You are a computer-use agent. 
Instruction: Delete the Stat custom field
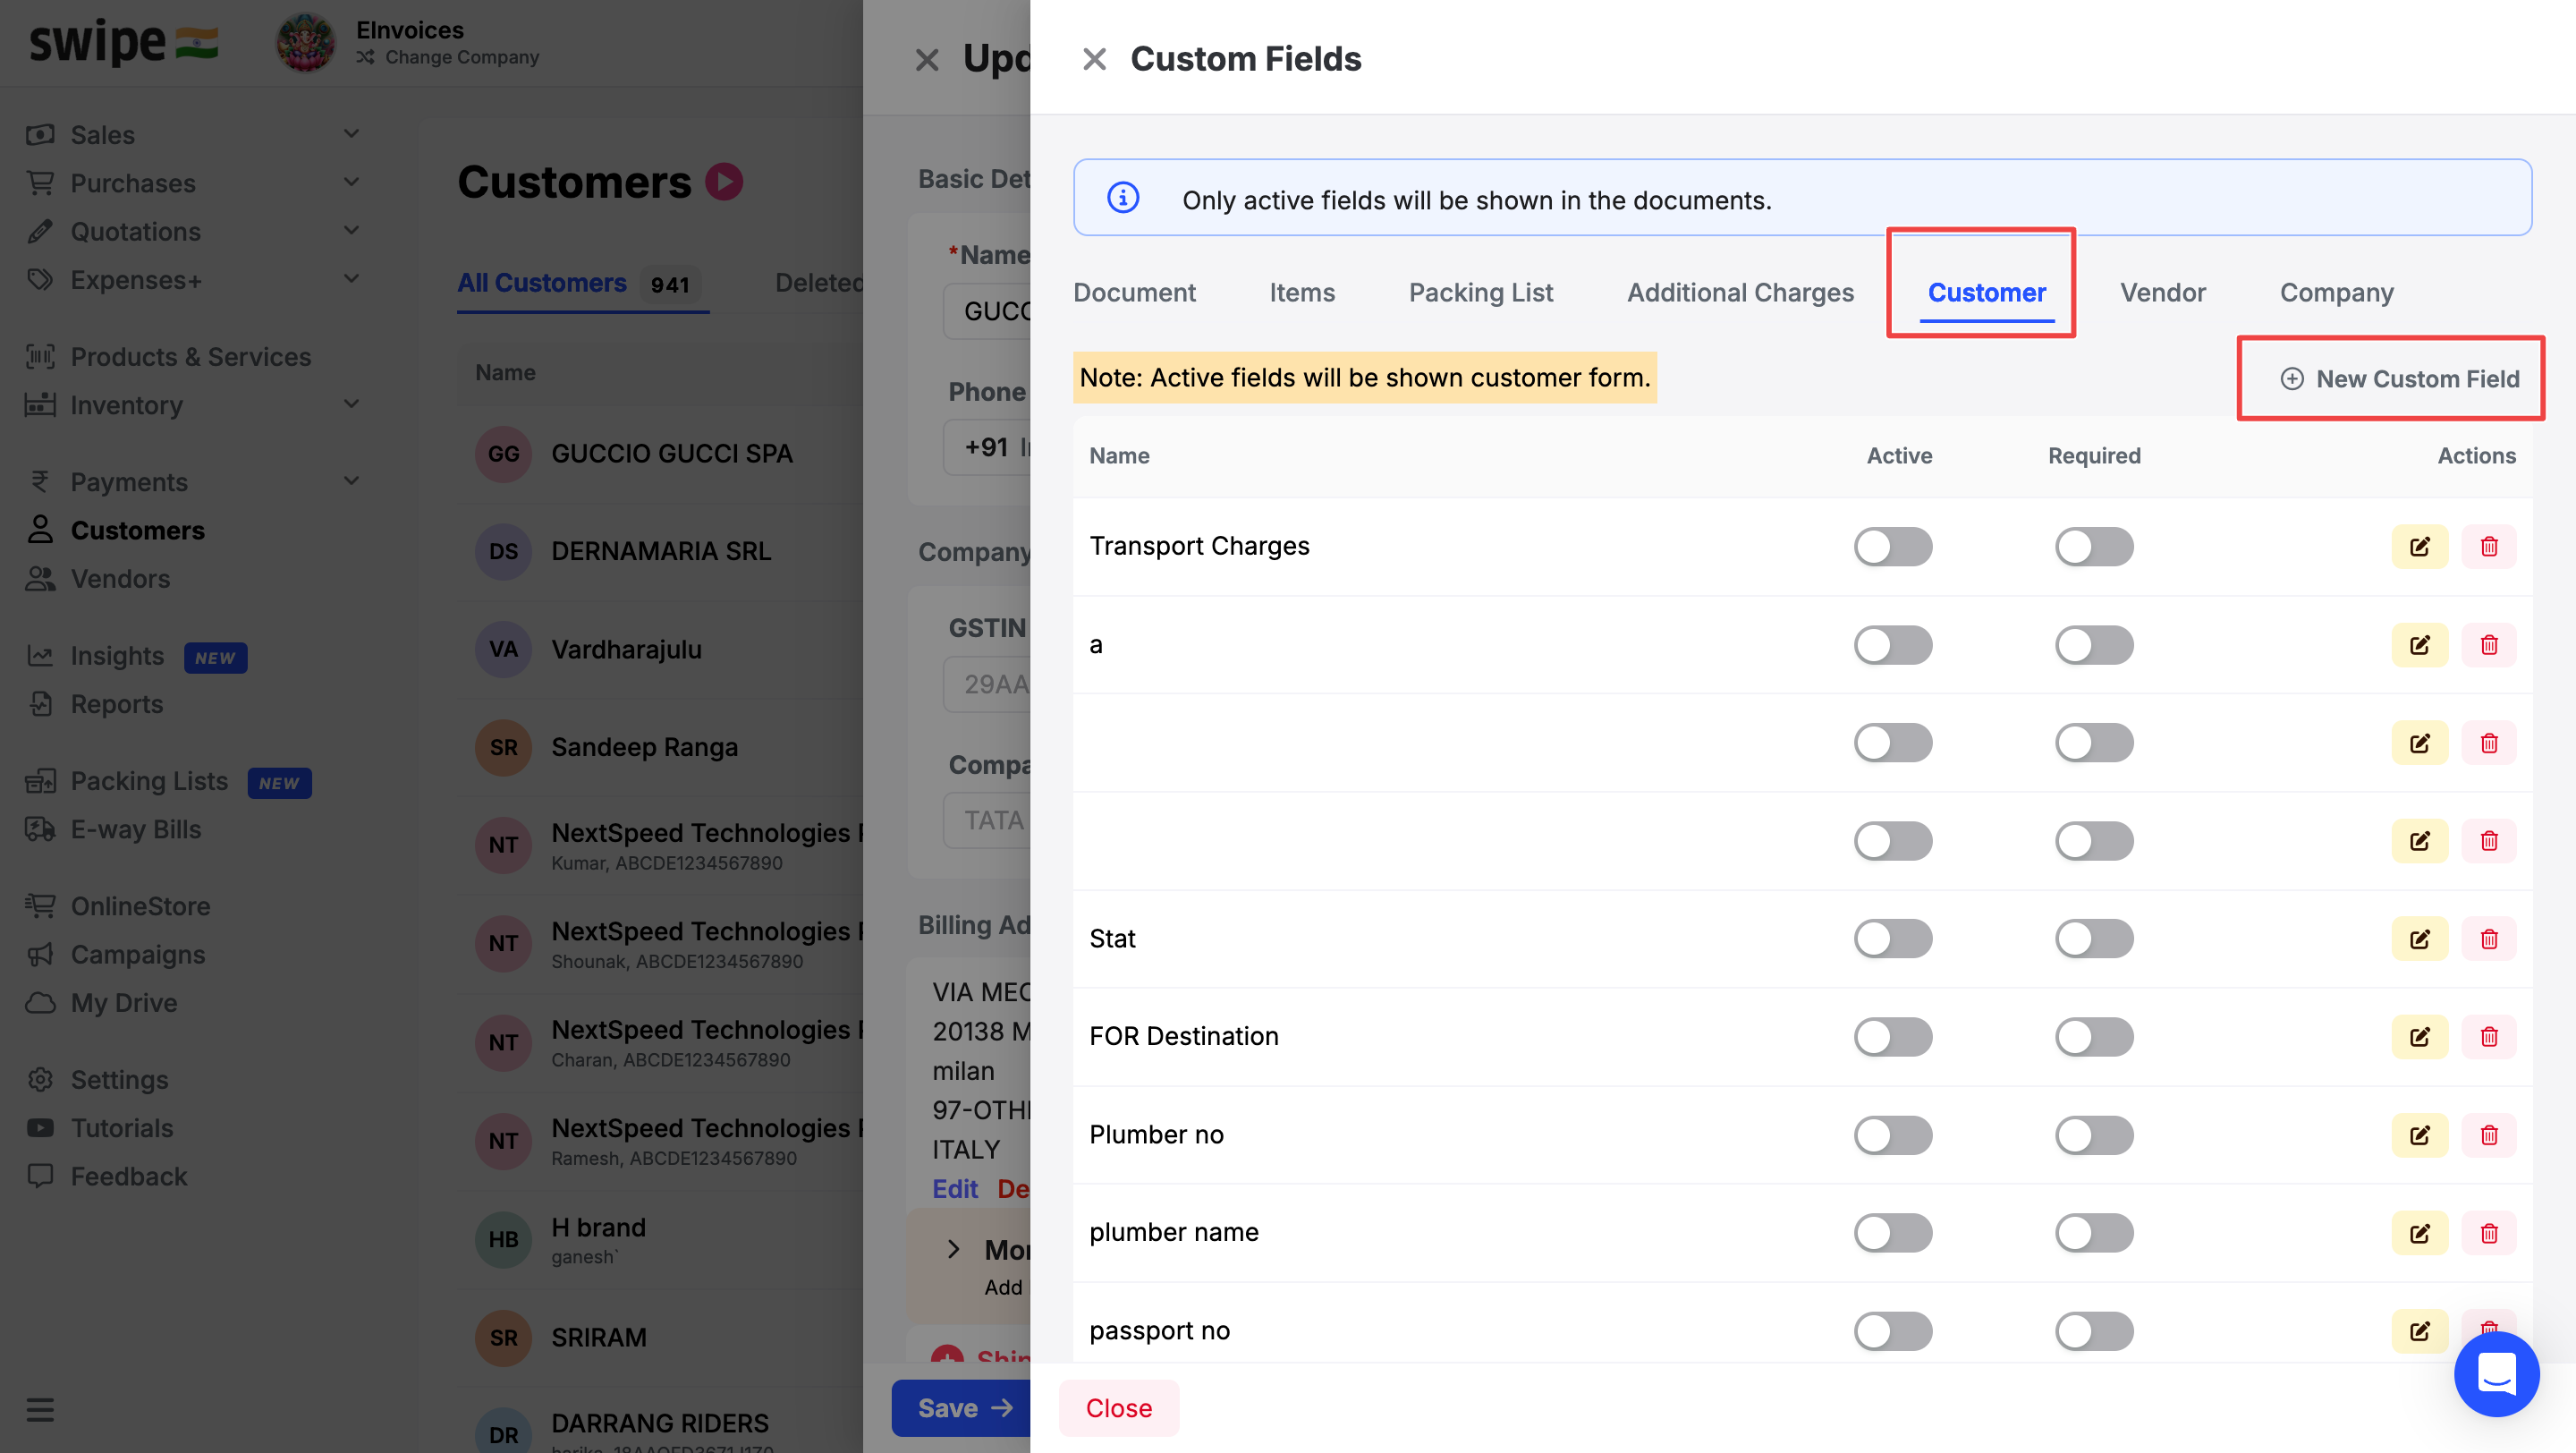click(x=2488, y=939)
